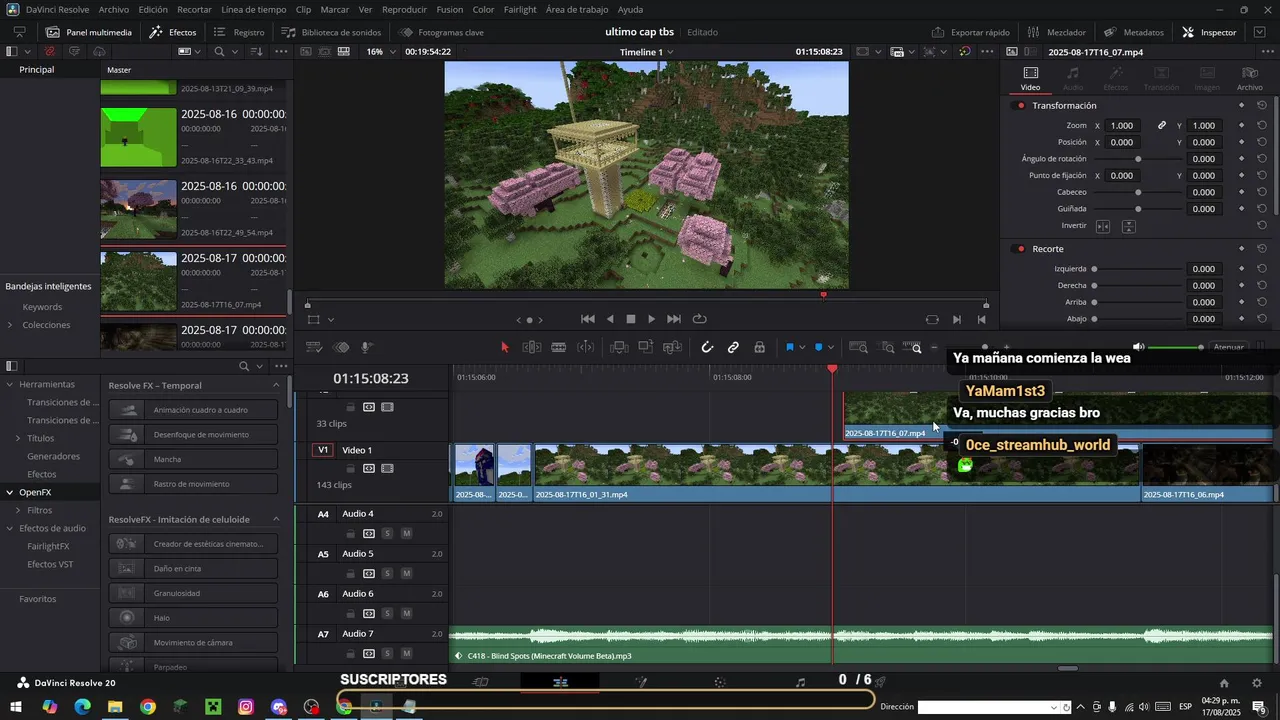Show the Mezclador panel

point(1056,32)
